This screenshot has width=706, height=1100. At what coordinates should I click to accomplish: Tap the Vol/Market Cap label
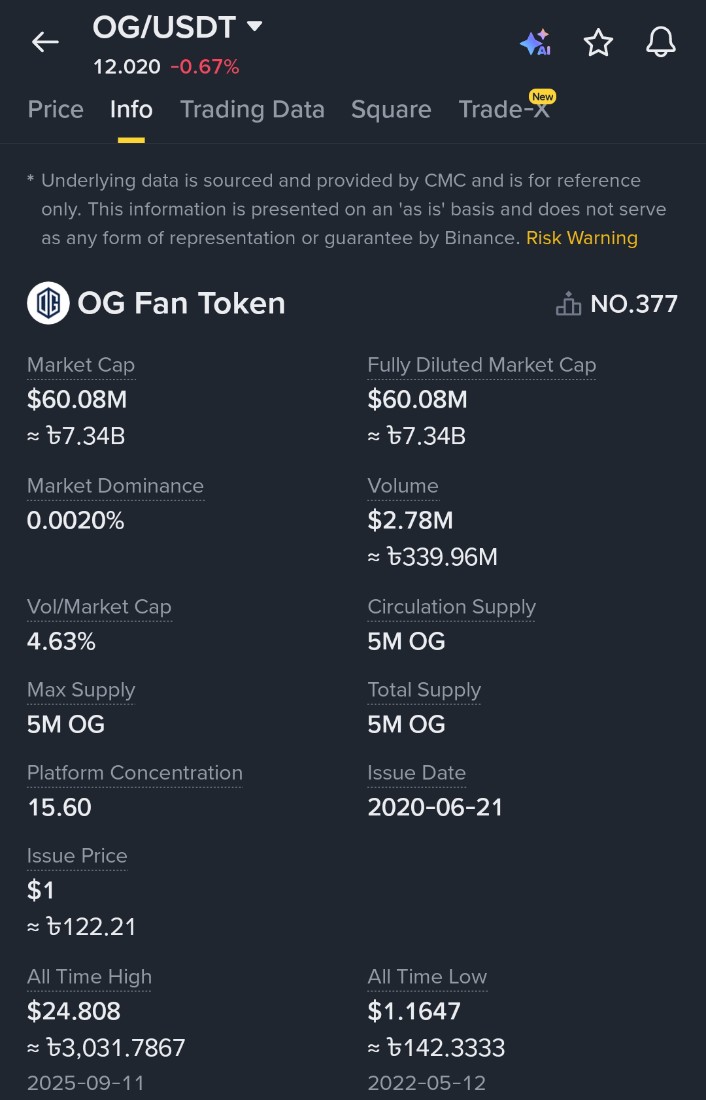(x=99, y=607)
